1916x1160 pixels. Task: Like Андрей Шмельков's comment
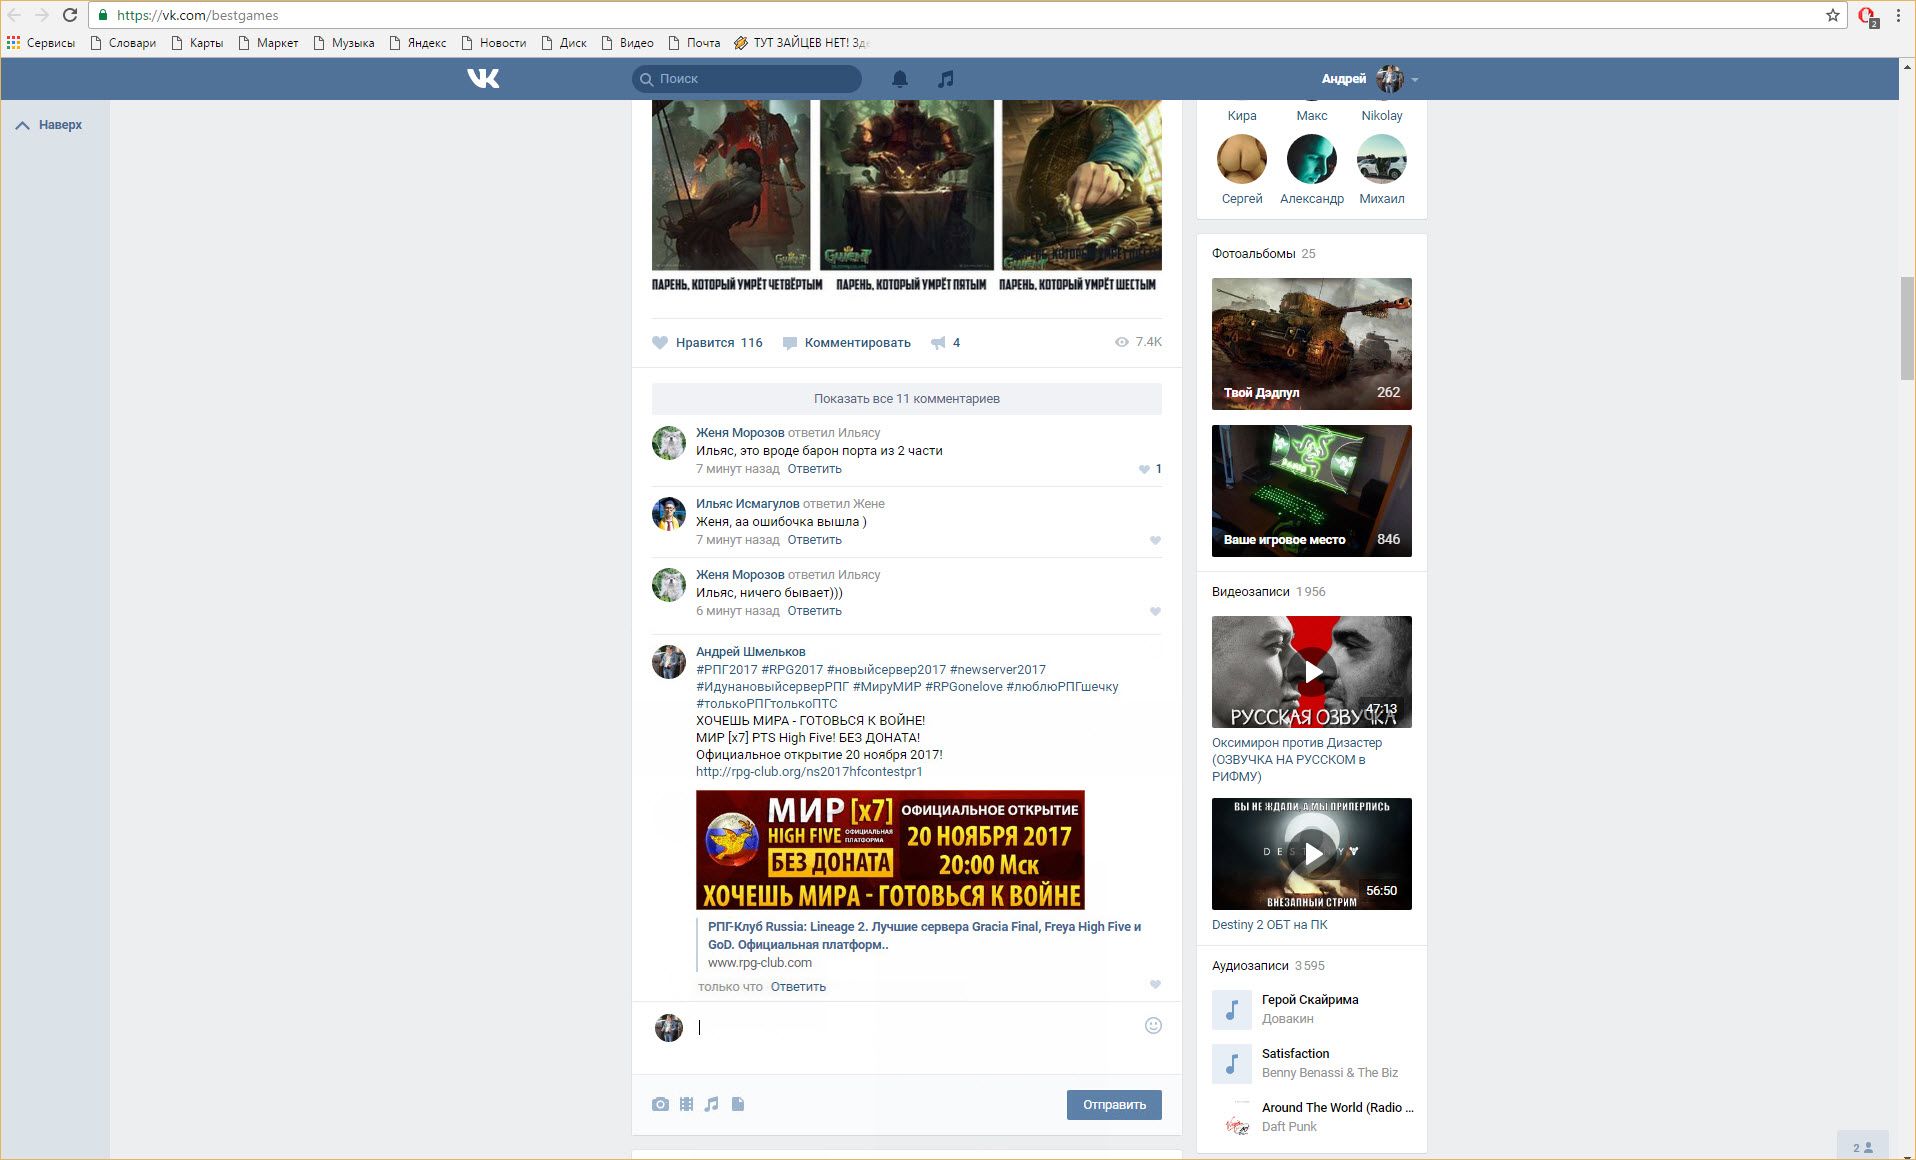click(1155, 985)
